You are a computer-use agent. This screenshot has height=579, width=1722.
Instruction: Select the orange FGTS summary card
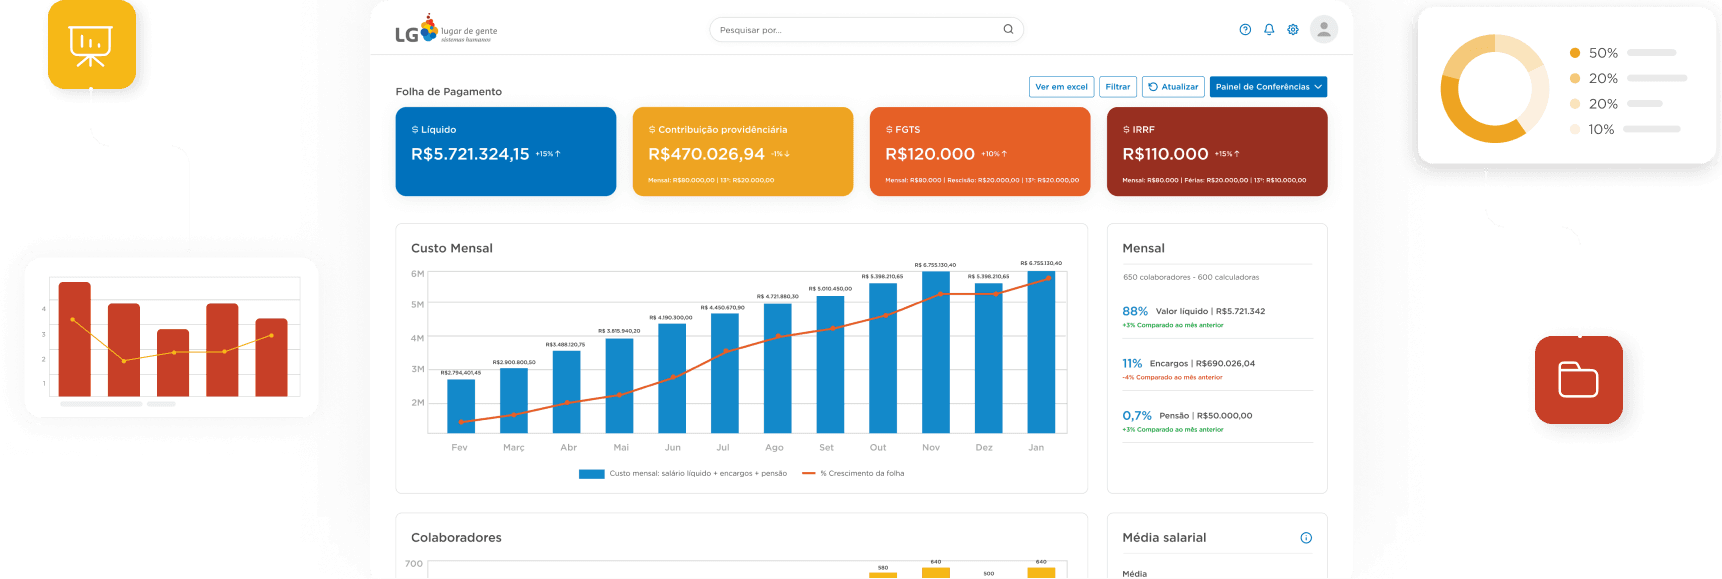click(x=979, y=151)
